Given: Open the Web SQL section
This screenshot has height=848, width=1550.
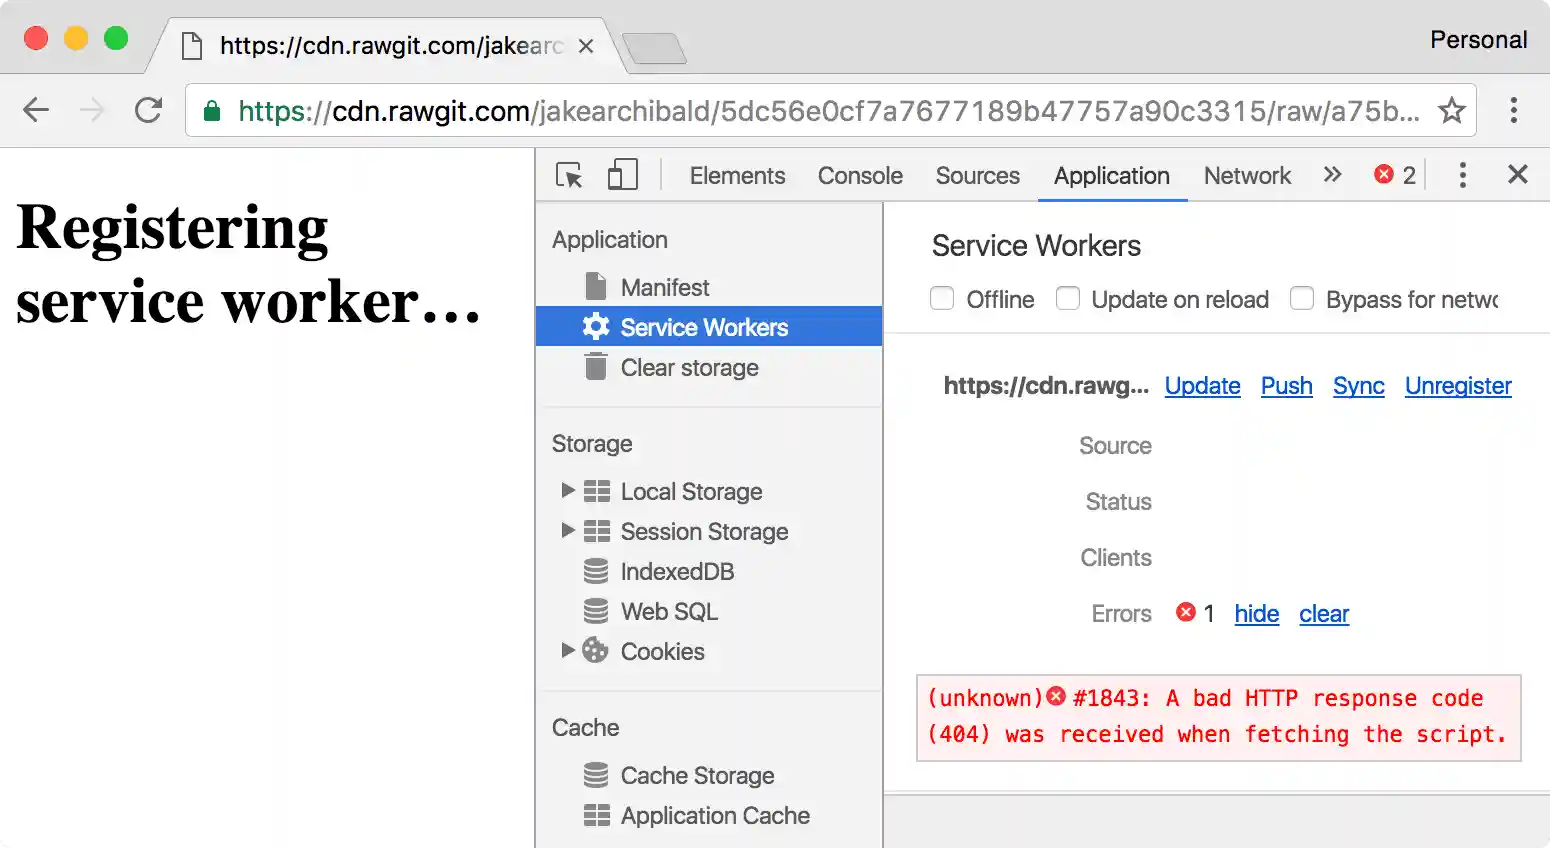Looking at the screenshot, I should pos(668,611).
